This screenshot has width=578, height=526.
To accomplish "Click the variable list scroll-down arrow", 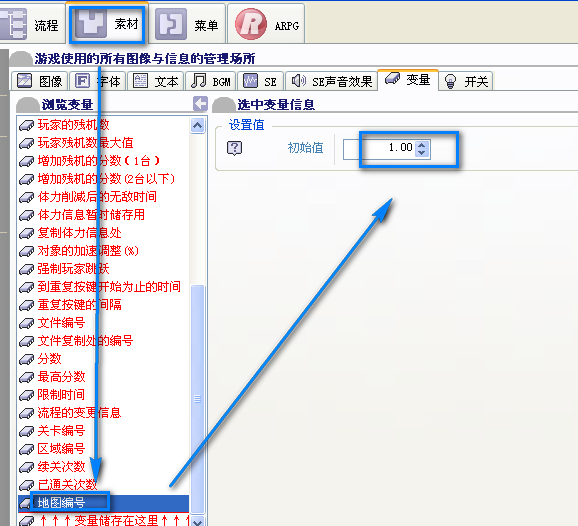I will pyautogui.click(x=198, y=522).
